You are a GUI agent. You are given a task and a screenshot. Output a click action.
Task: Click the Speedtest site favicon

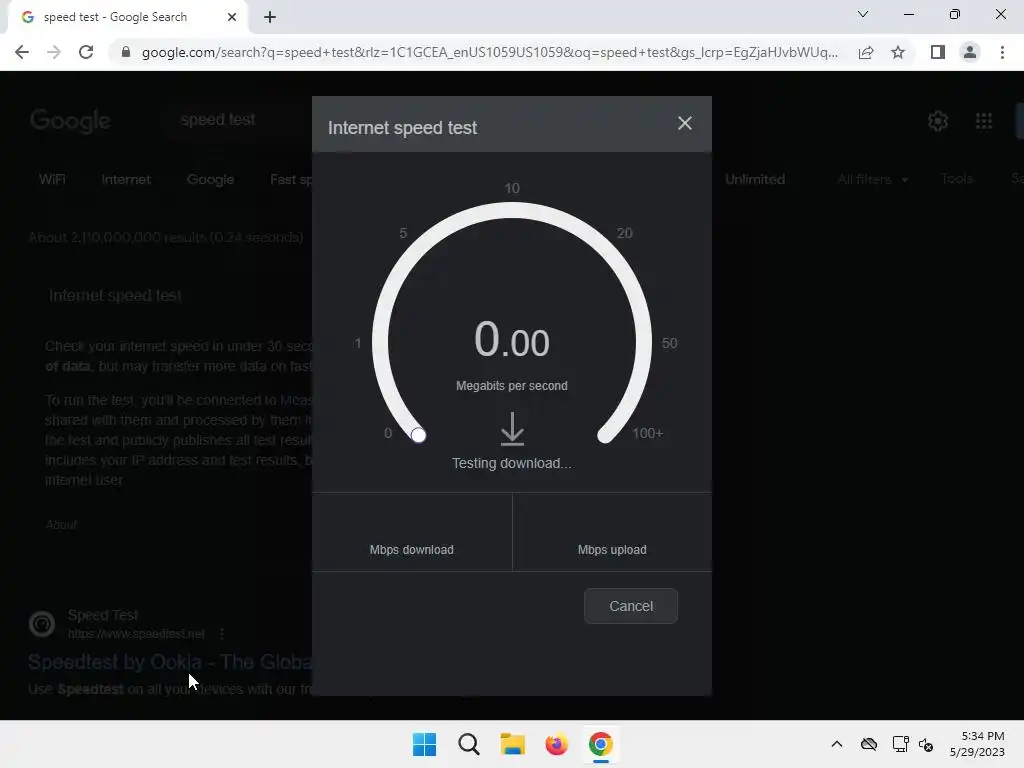point(42,624)
